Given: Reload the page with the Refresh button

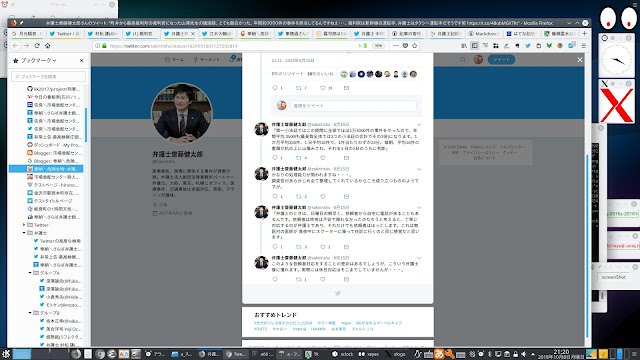Looking at the screenshot, I should pyautogui.click(x=37, y=46).
